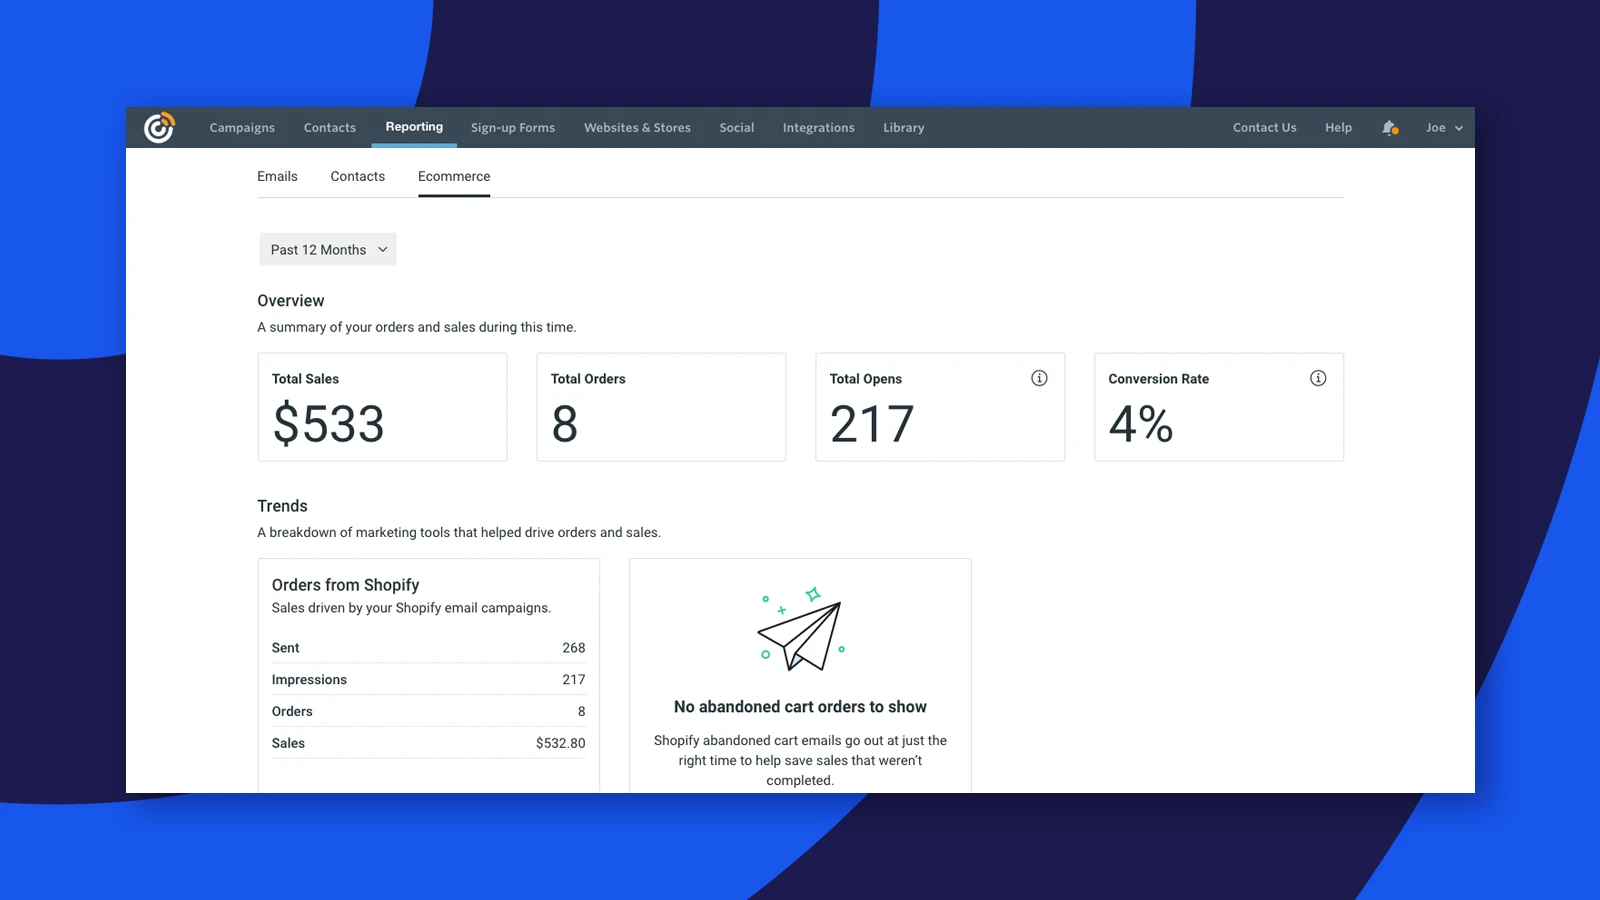The image size is (1600, 900).
Task: Click the Total Opens info icon
Action: [x=1039, y=378]
